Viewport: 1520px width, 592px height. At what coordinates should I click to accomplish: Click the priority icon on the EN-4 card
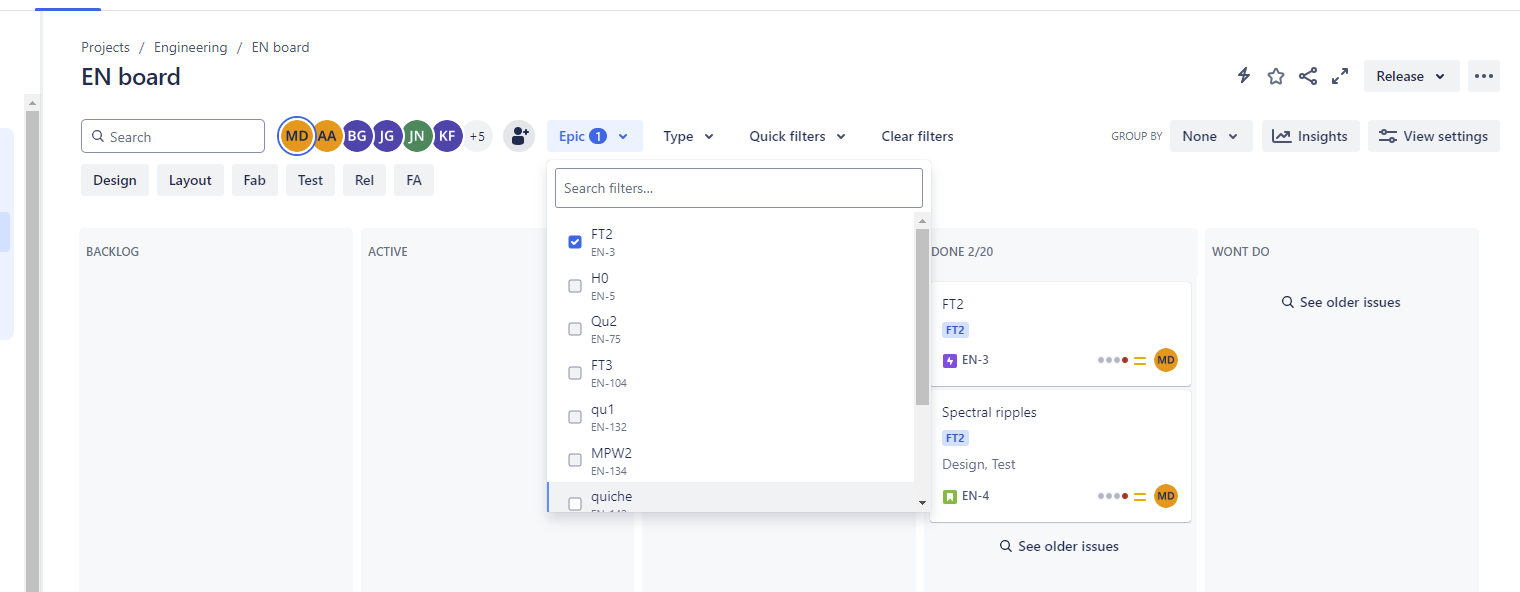click(x=1140, y=496)
